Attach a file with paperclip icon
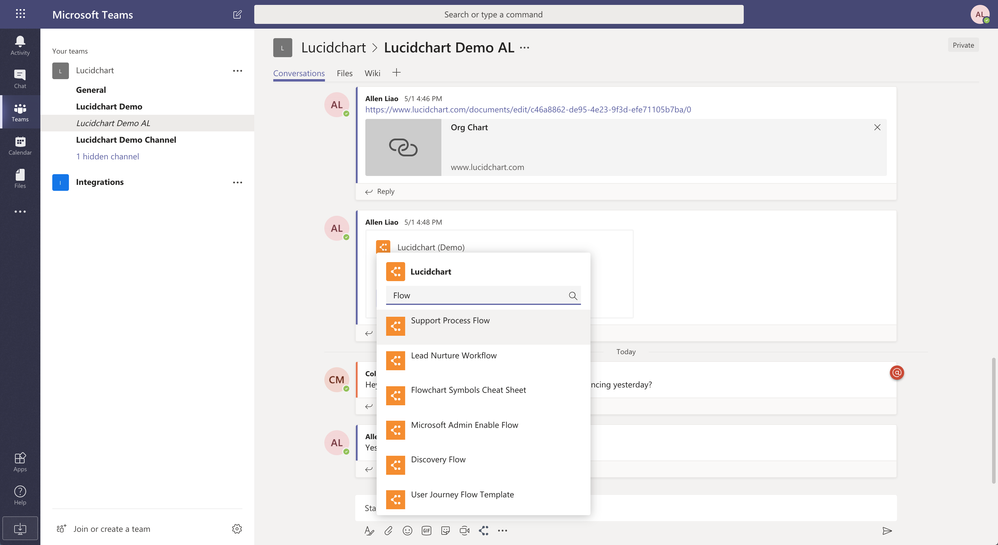The width and height of the screenshot is (998, 545). pyautogui.click(x=388, y=530)
